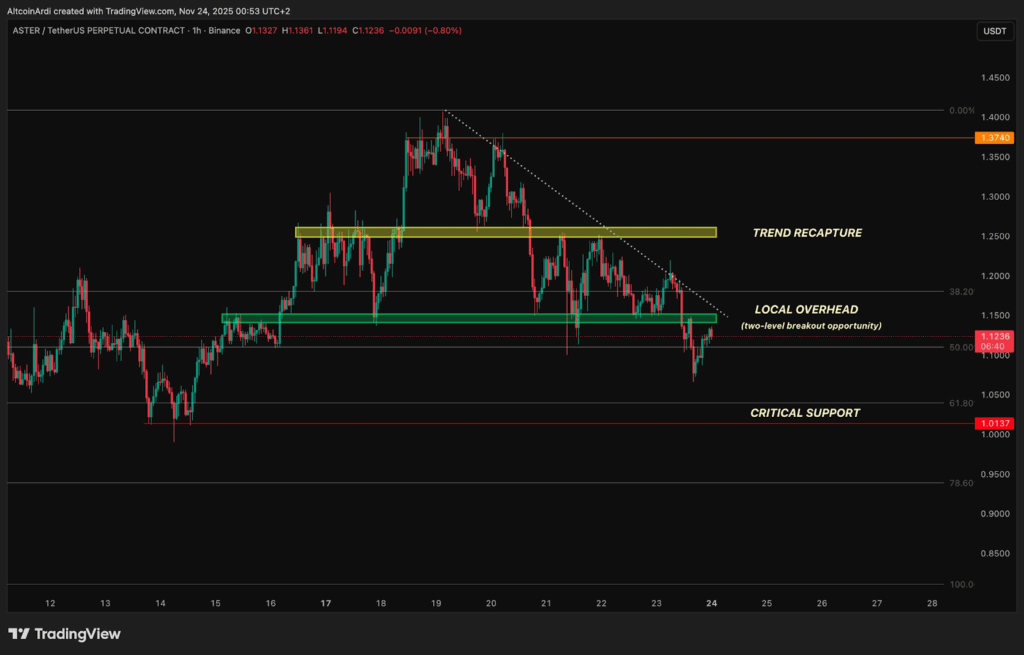Click the 78.60 Fibonacci level label
Viewport: 1024px width, 655px height.
960,483
